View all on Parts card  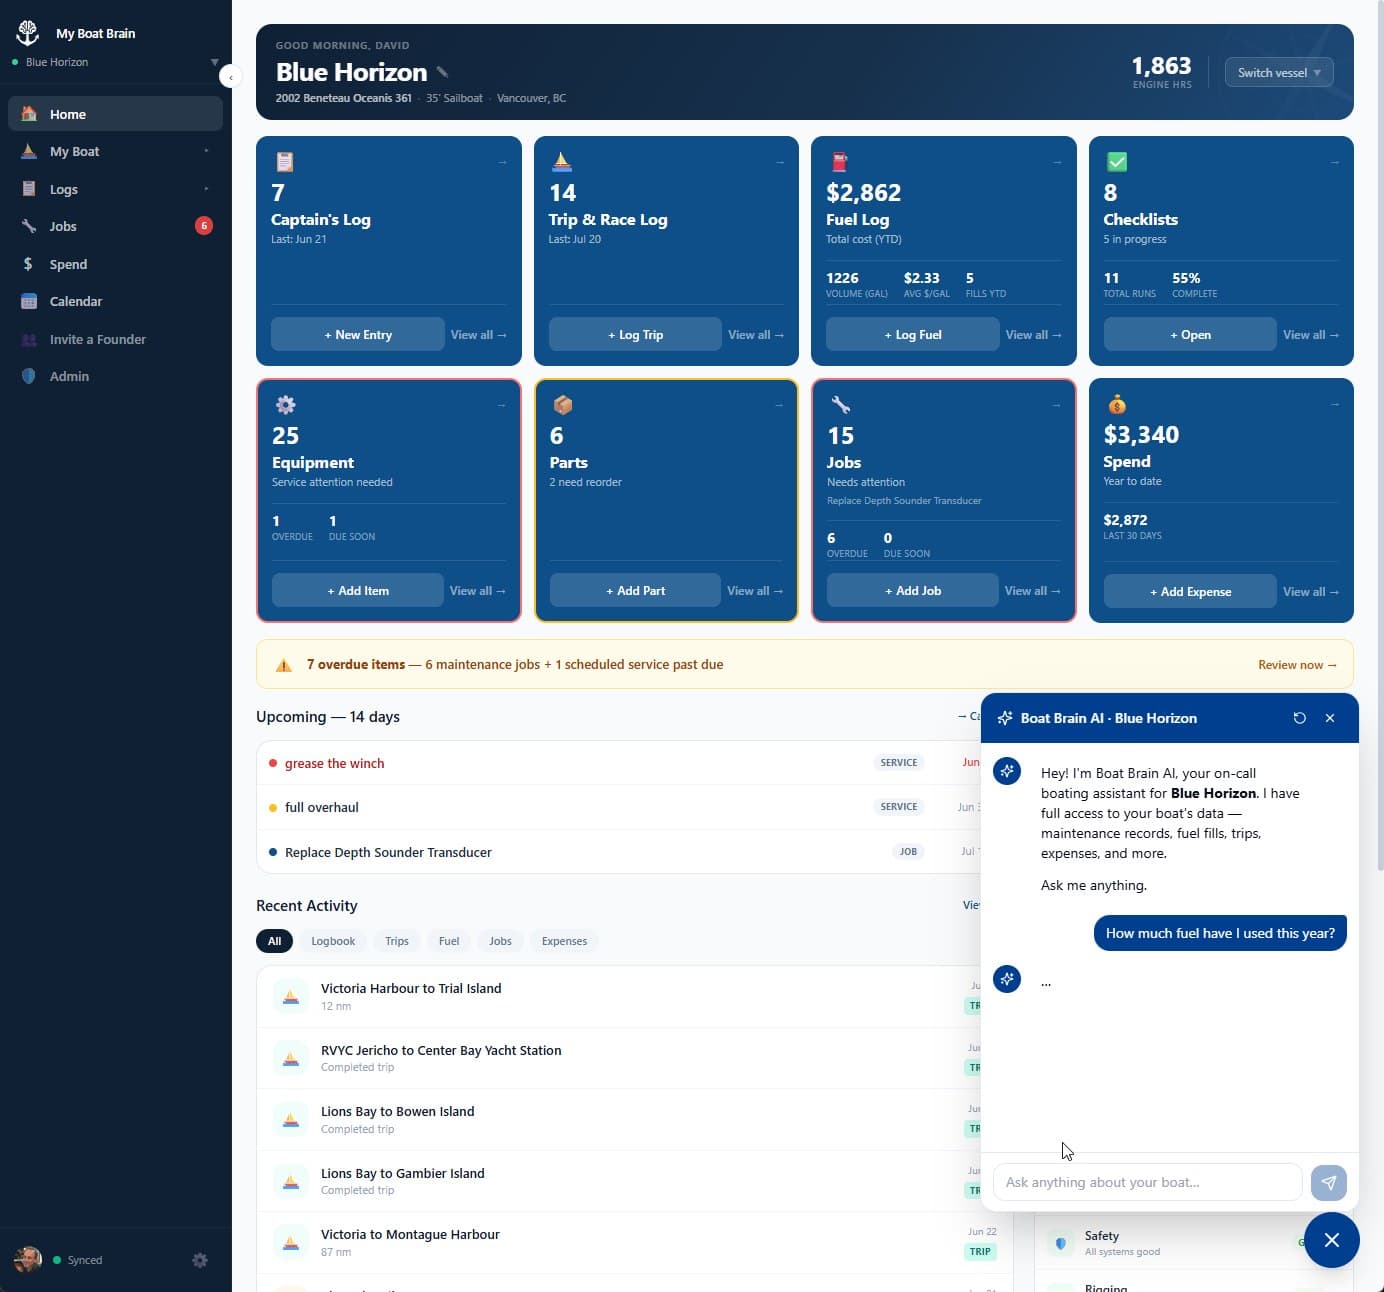point(755,591)
